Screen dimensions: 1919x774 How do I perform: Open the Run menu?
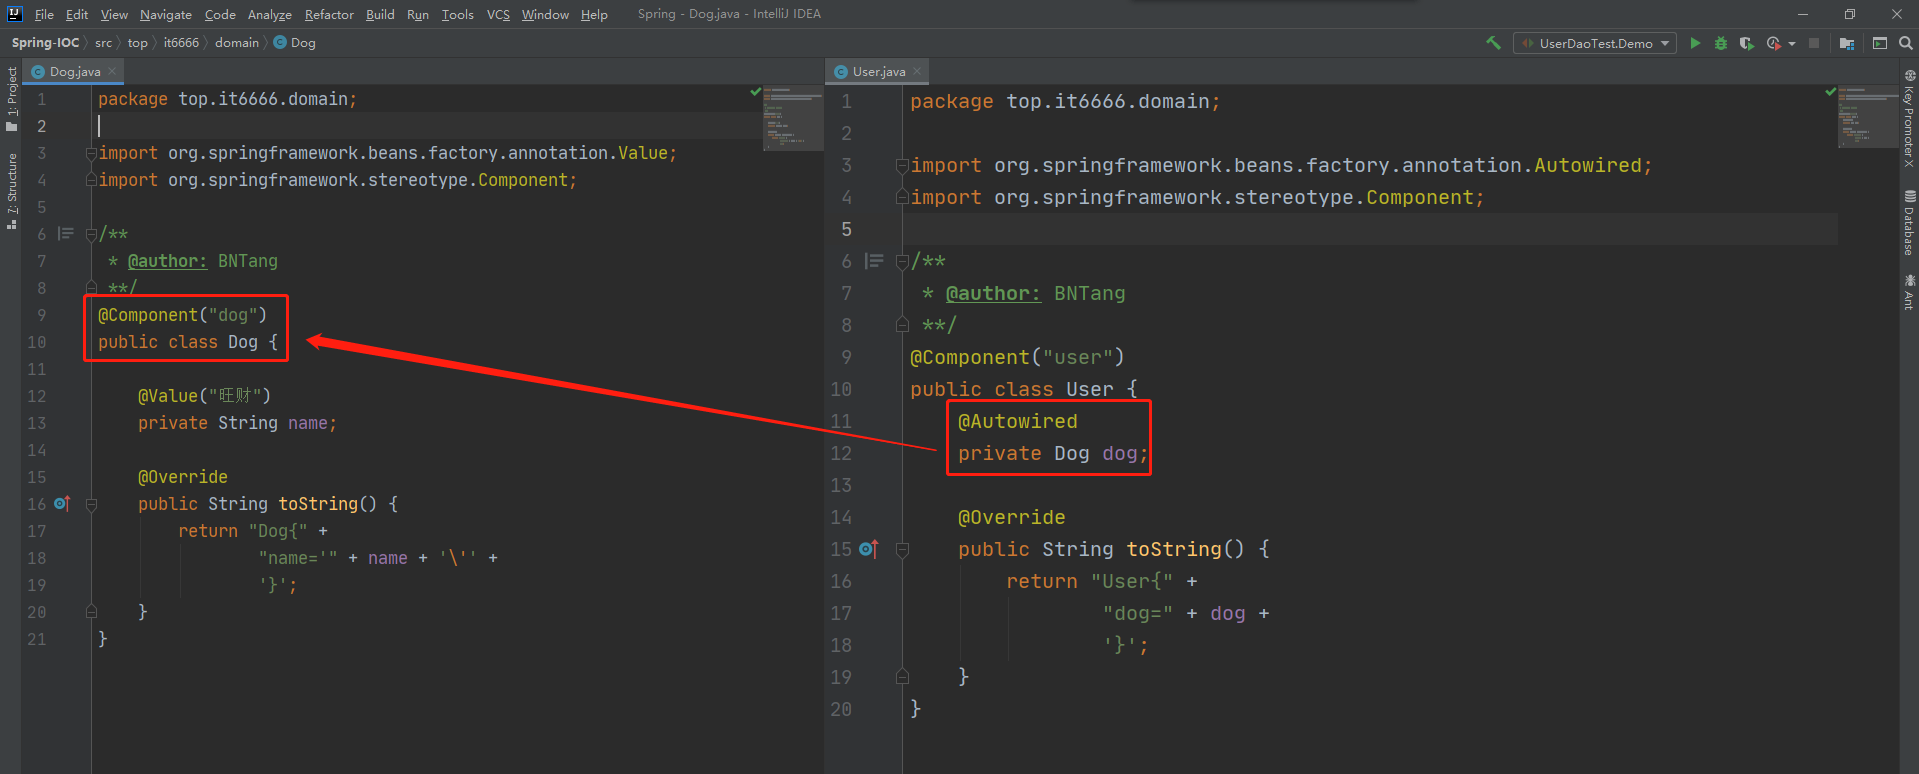point(418,14)
